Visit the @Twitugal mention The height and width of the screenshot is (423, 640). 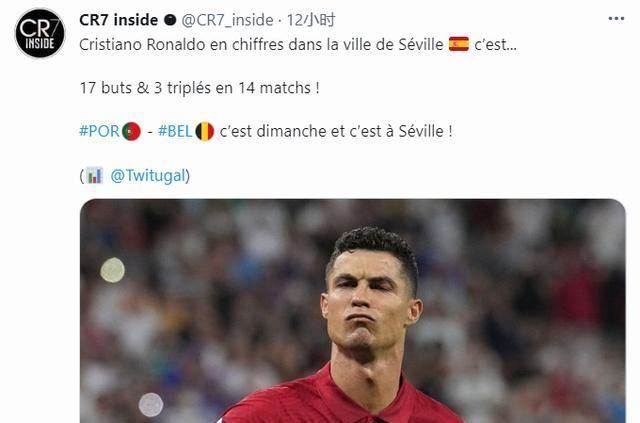click(148, 176)
